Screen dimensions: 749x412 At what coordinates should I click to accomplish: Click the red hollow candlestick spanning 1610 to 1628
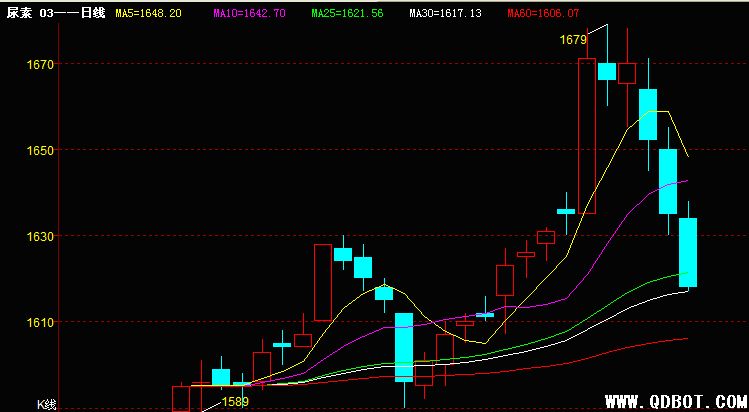pyautogui.click(x=323, y=282)
